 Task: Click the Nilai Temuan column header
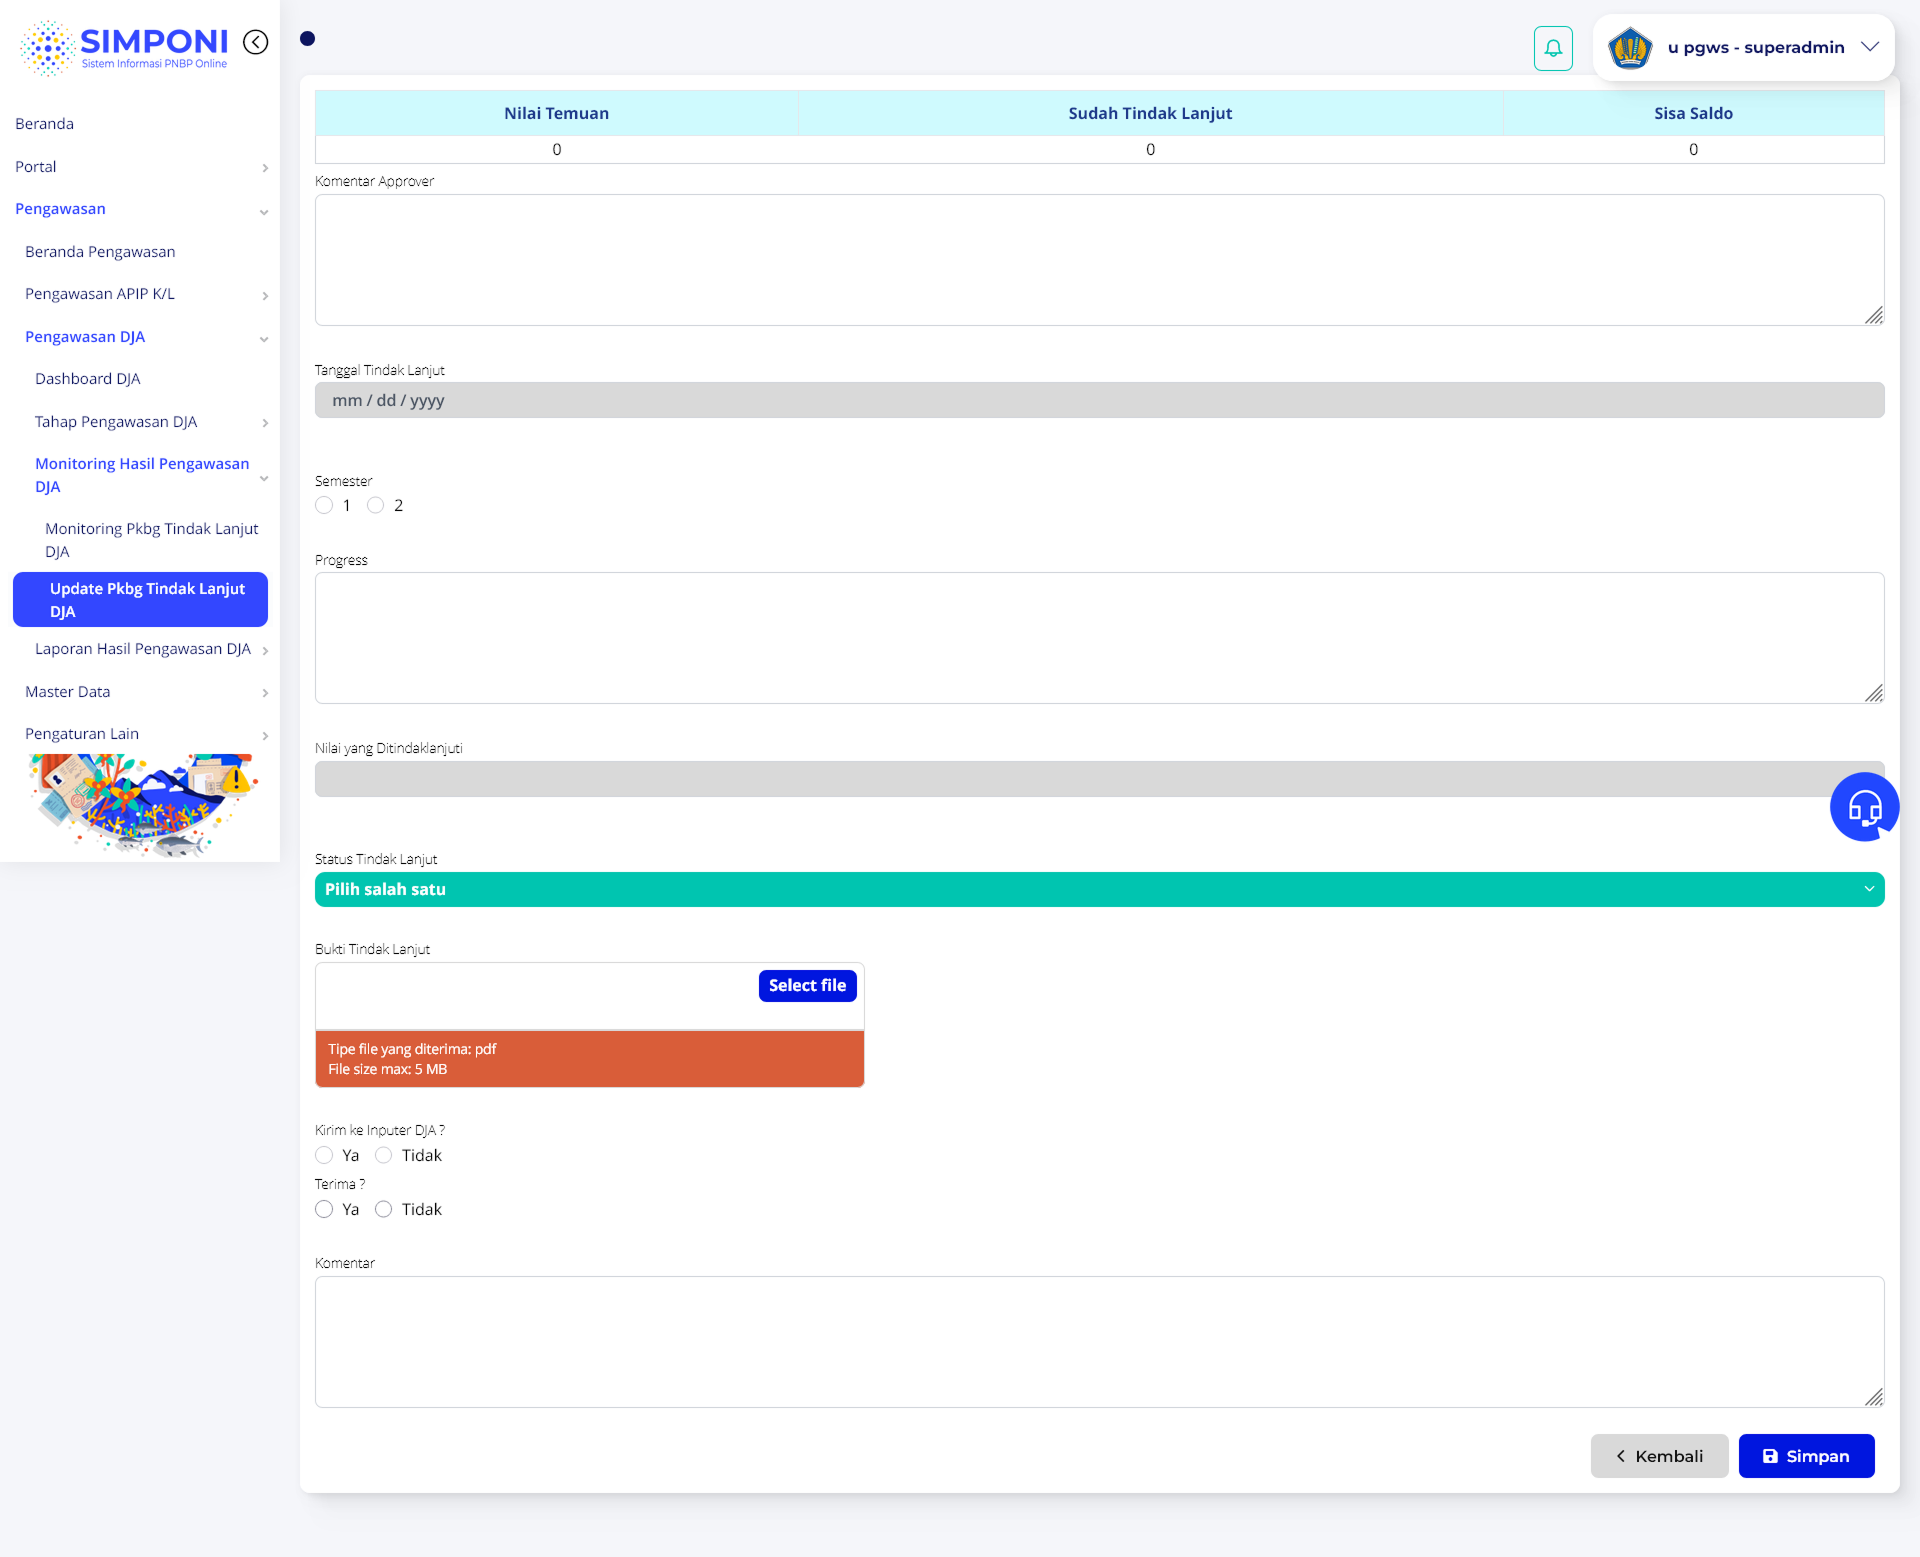pos(556,113)
